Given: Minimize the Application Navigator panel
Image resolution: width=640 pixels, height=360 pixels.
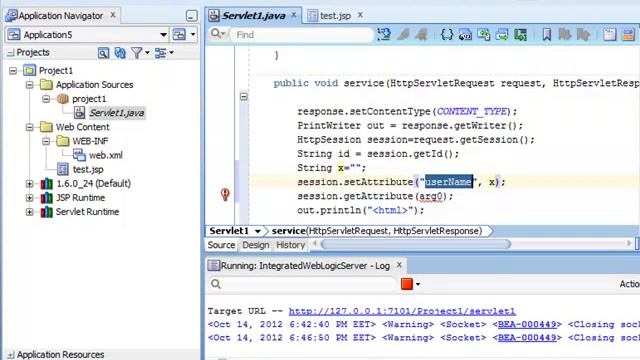Looking at the screenshot, I should pyautogui.click(x=191, y=16).
